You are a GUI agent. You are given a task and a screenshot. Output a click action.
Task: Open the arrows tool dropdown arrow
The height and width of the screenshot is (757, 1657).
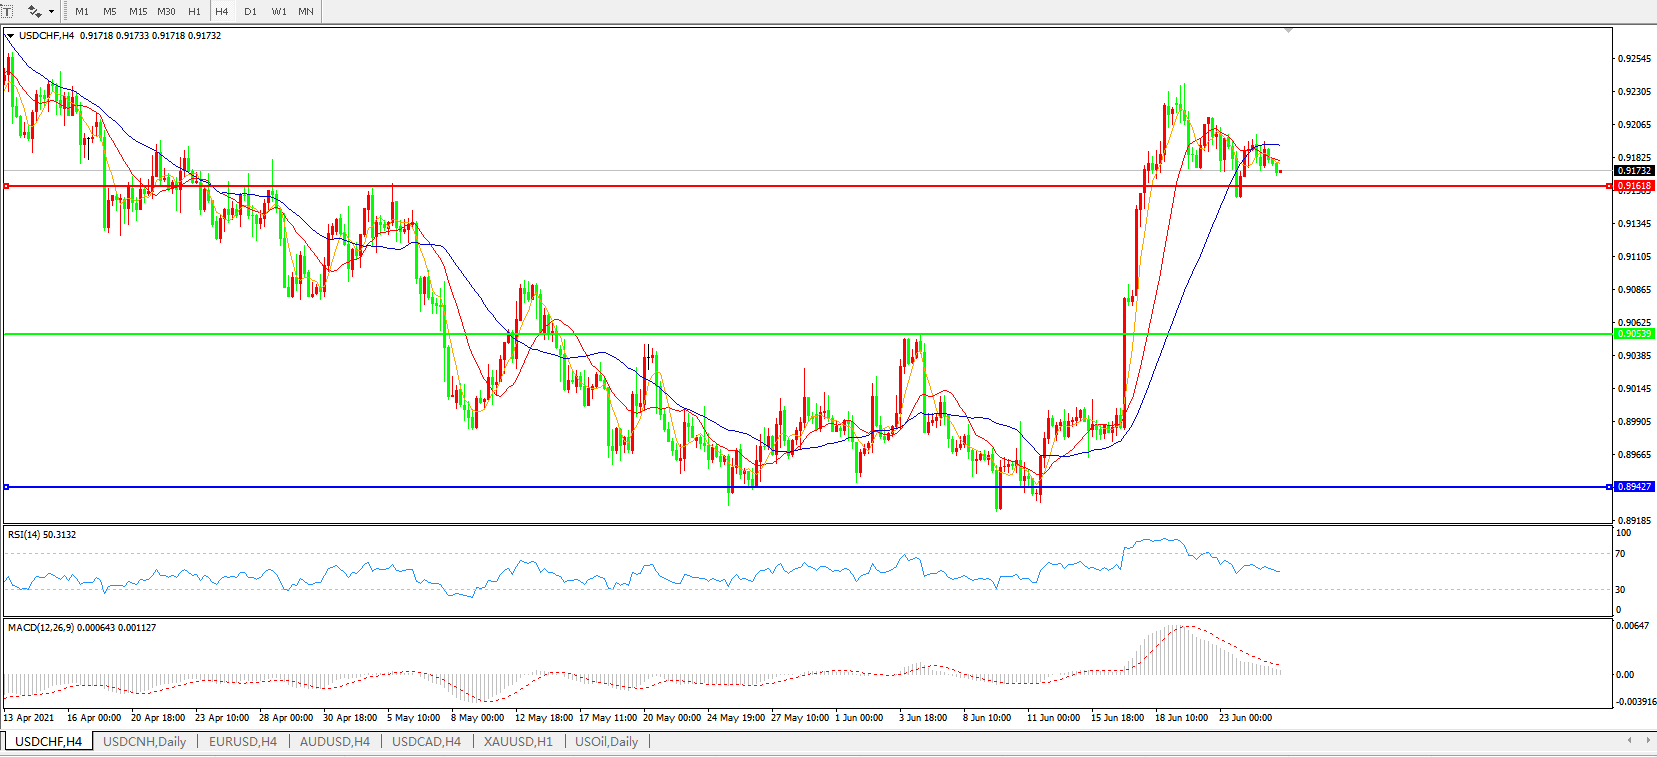pyautogui.click(x=51, y=12)
